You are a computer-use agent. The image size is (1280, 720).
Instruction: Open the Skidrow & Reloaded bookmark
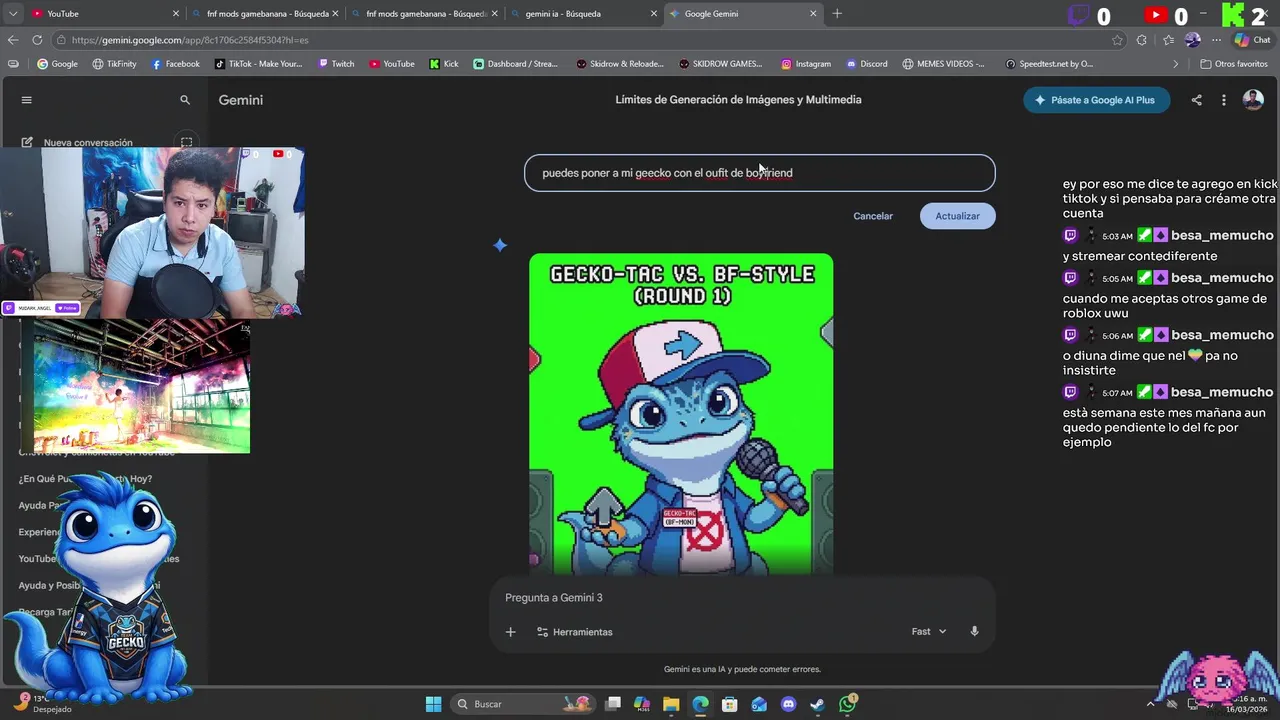pyautogui.click(x=619, y=64)
